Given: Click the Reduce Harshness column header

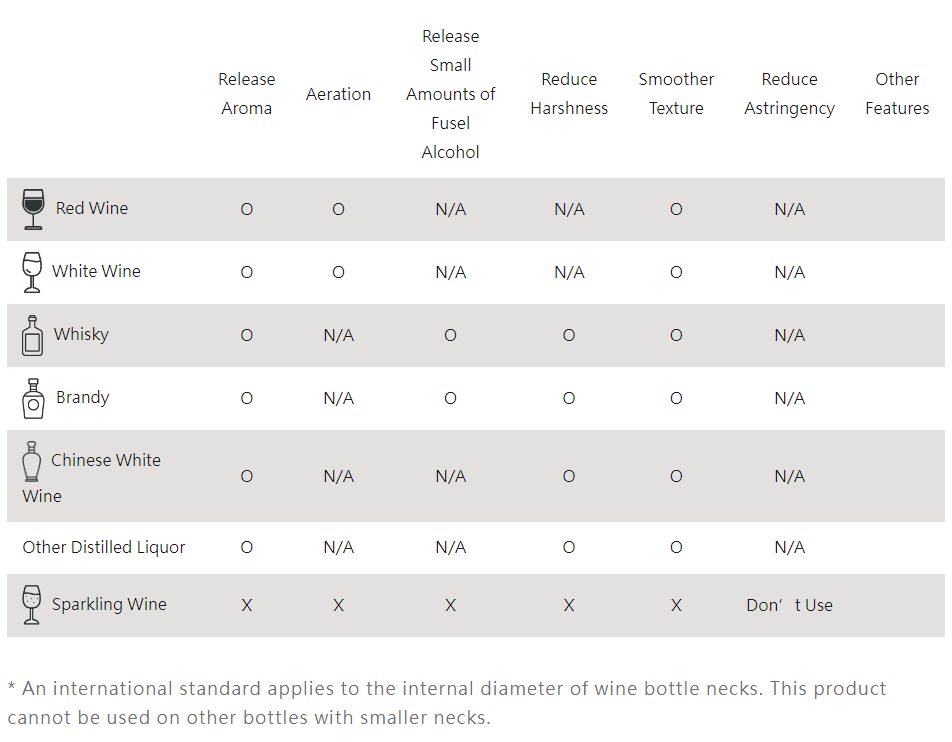Looking at the screenshot, I should click(x=569, y=94).
